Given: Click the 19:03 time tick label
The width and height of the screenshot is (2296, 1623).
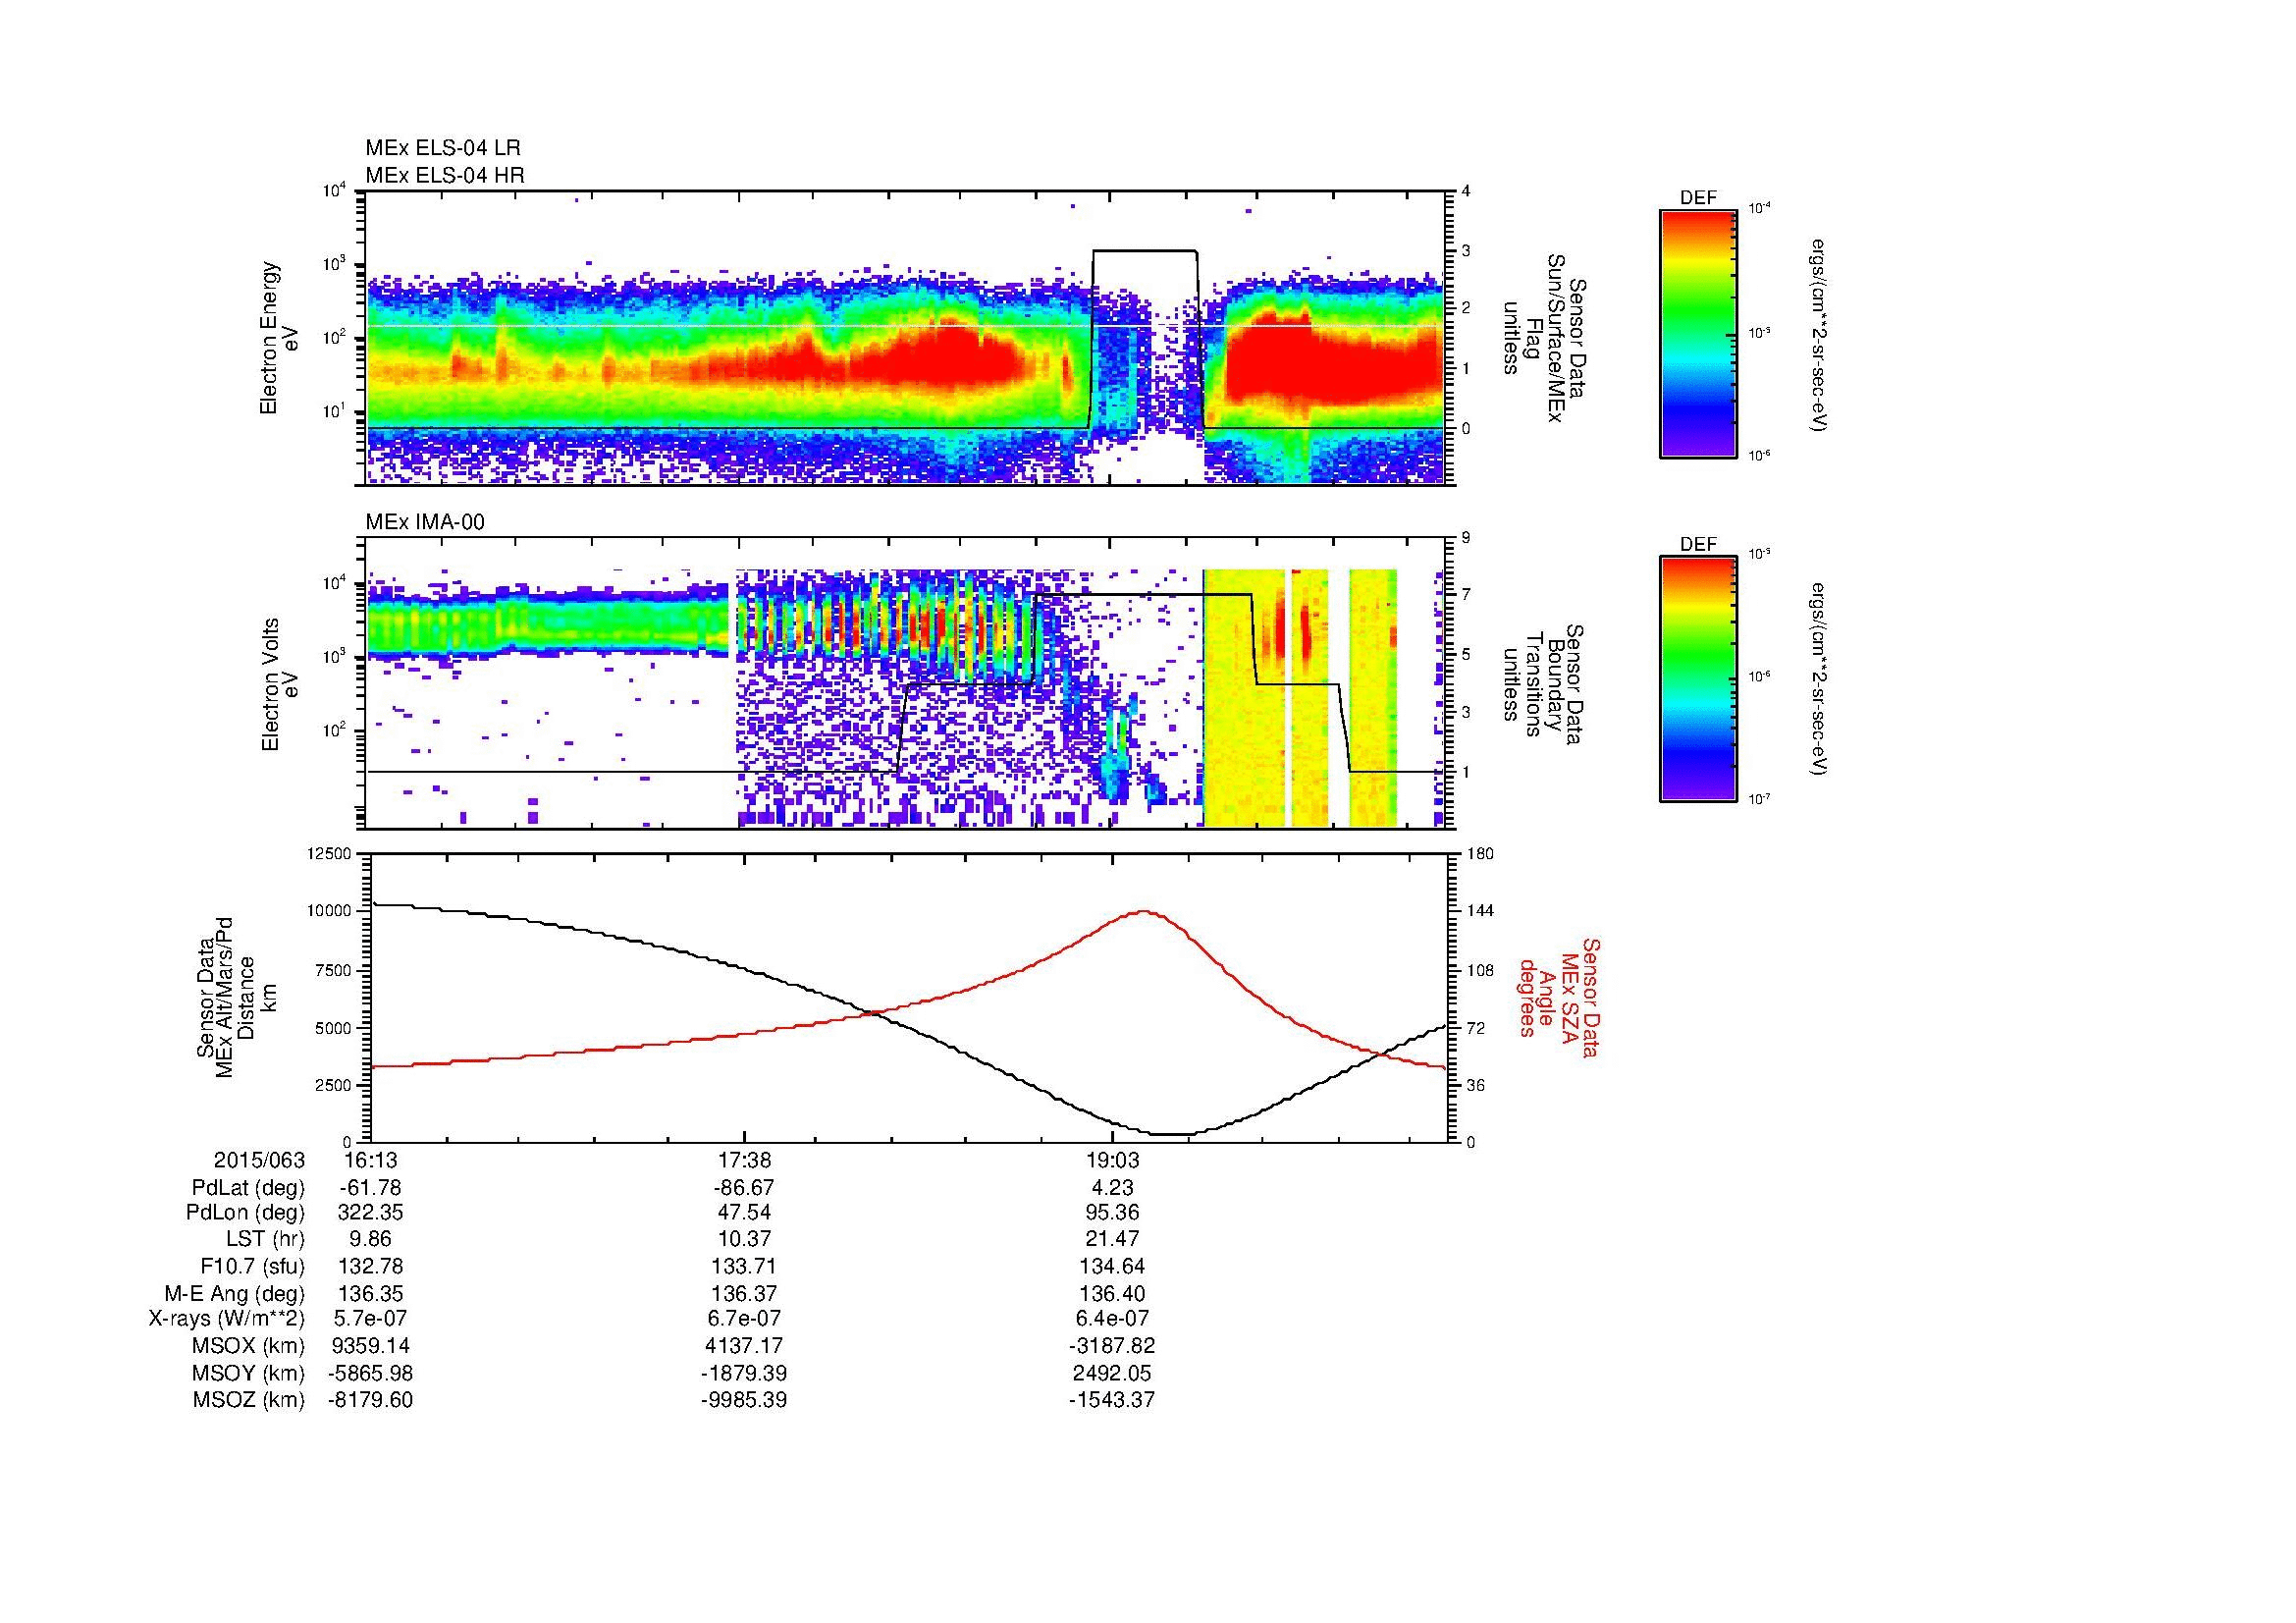Looking at the screenshot, I should pos(1111,1160).
